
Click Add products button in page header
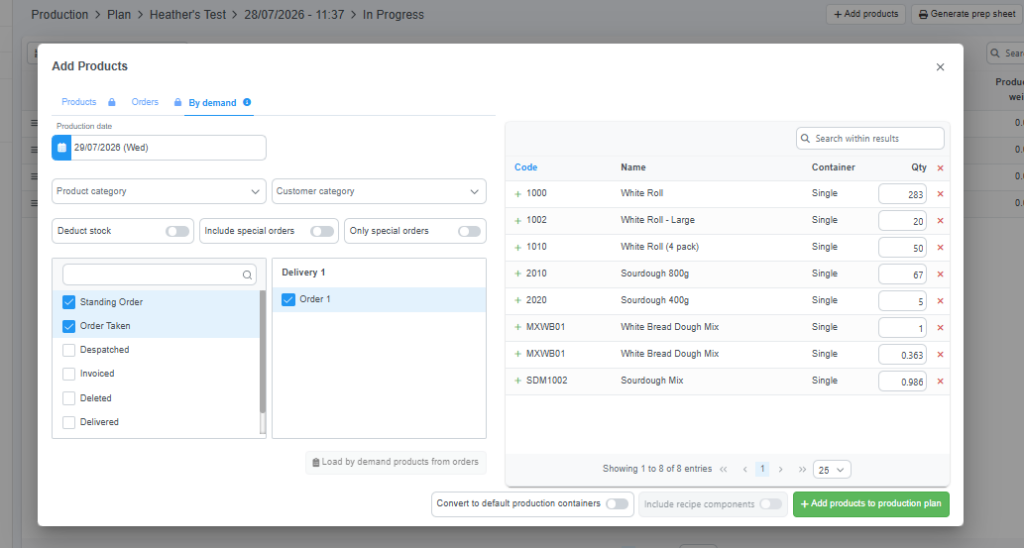[x=866, y=14]
